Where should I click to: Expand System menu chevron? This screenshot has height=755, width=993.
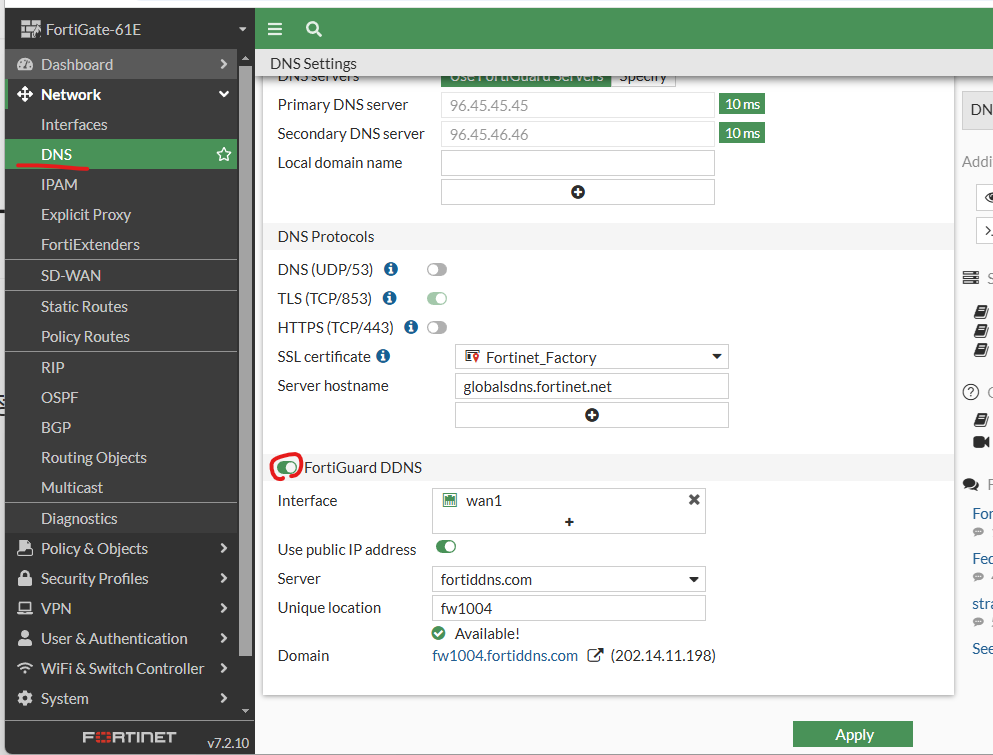tap(223, 698)
